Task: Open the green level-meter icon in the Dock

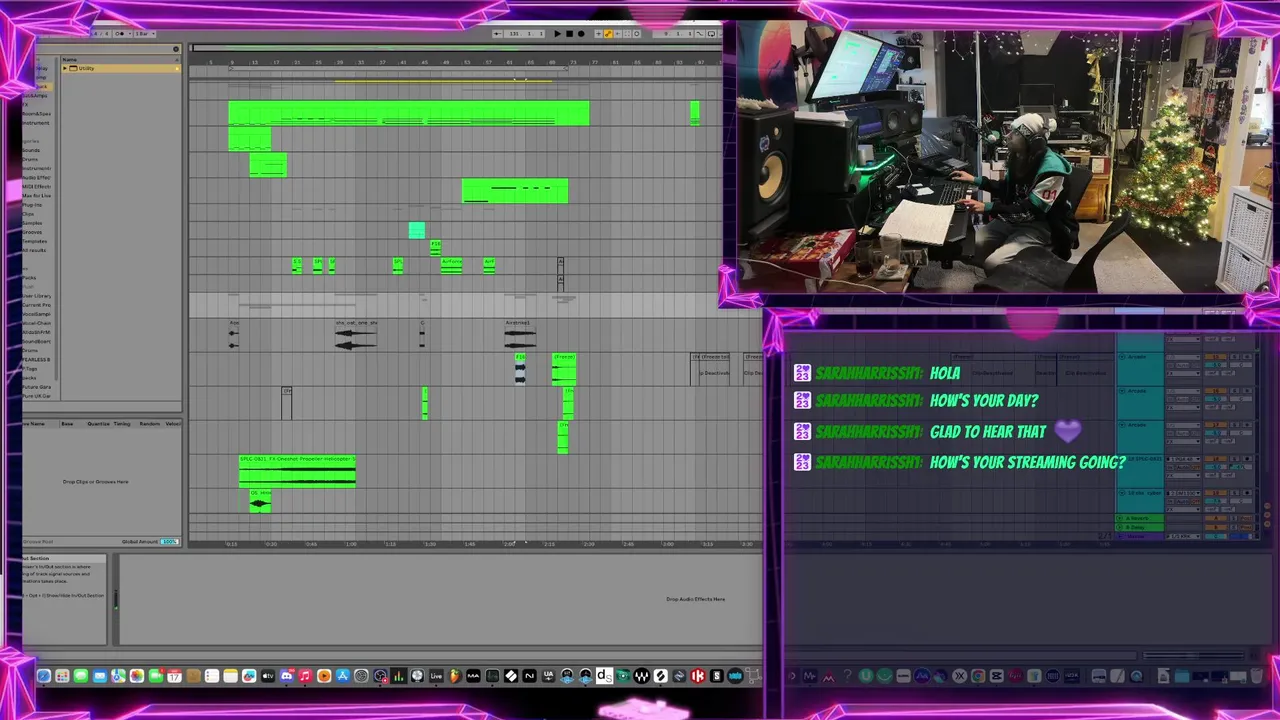Action: point(398,676)
